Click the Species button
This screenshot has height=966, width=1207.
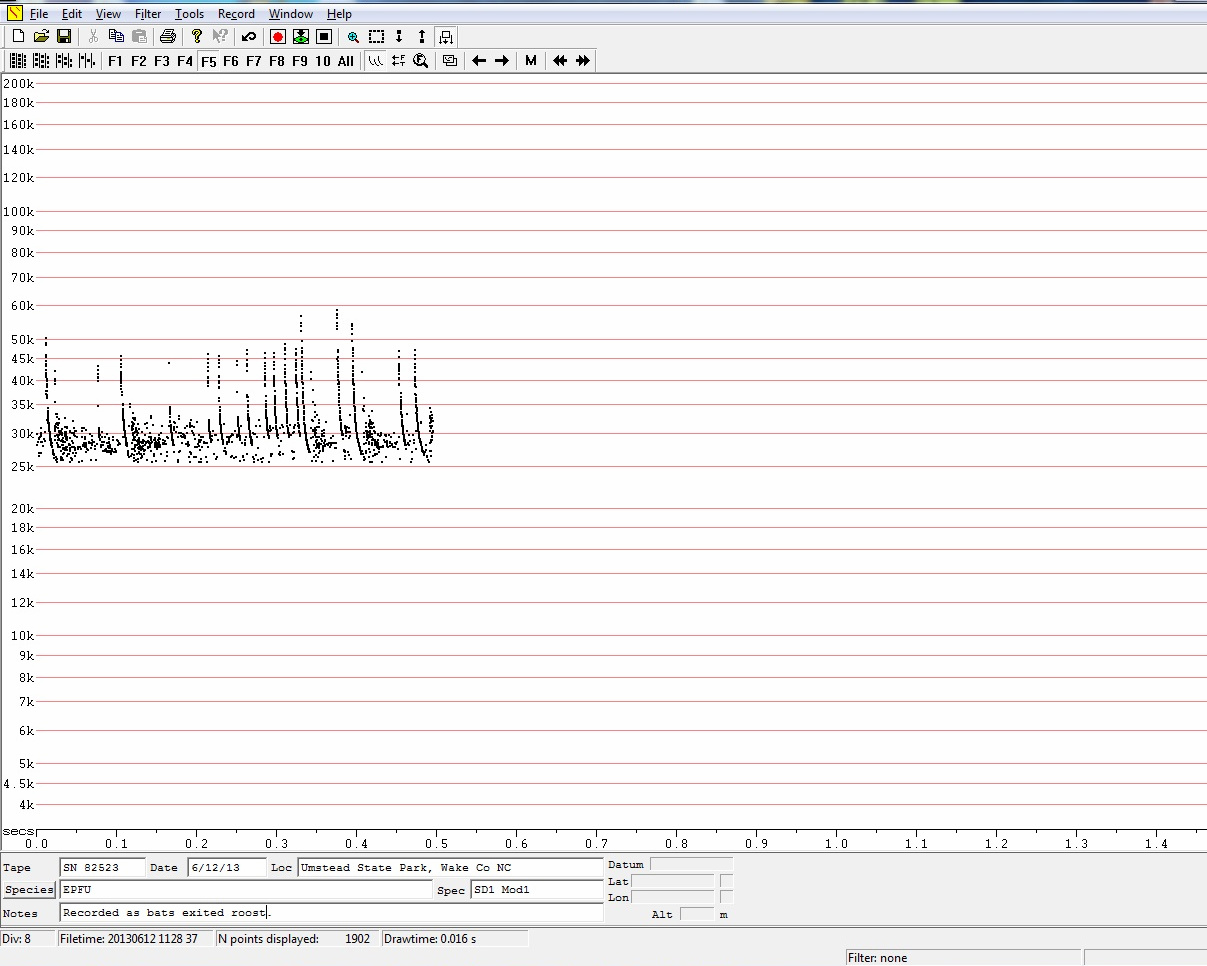pyautogui.click(x=29, y=890)
